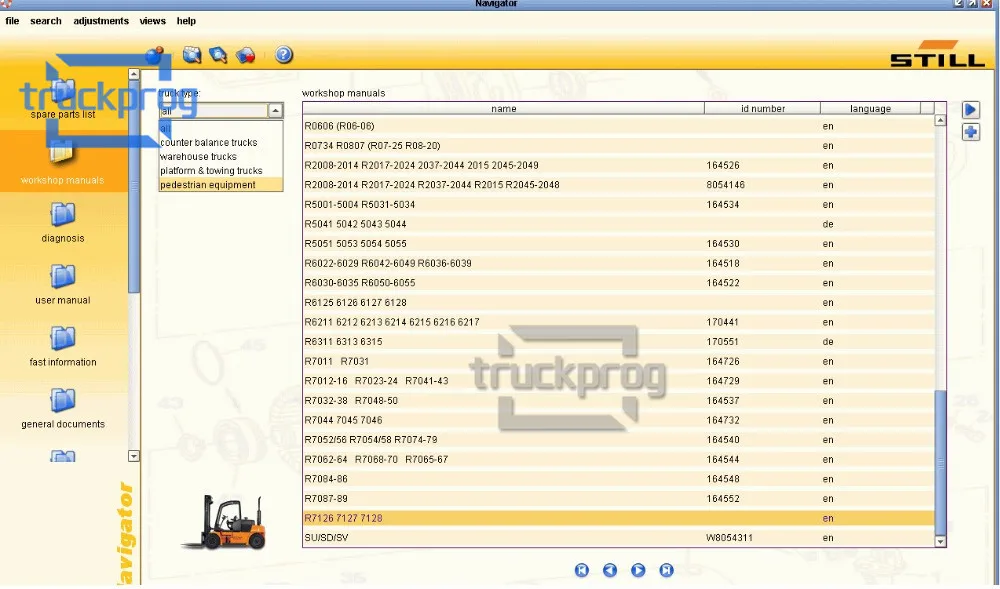The image size is (1000, 589).
Task: Click the general documents sidebar label
Action: 62,425
